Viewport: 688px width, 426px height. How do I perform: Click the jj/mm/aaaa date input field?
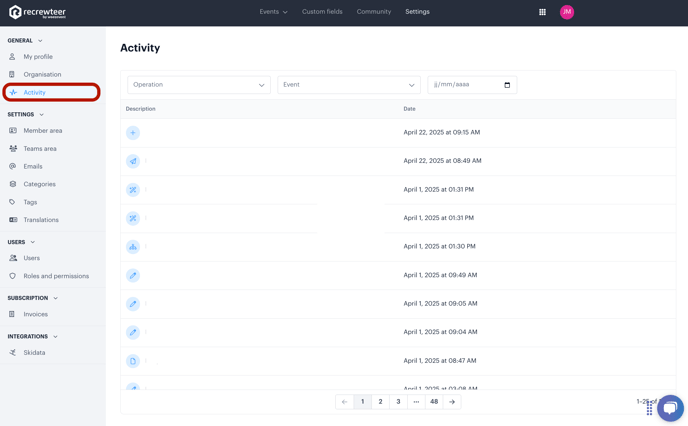click(x=472, y=85)
